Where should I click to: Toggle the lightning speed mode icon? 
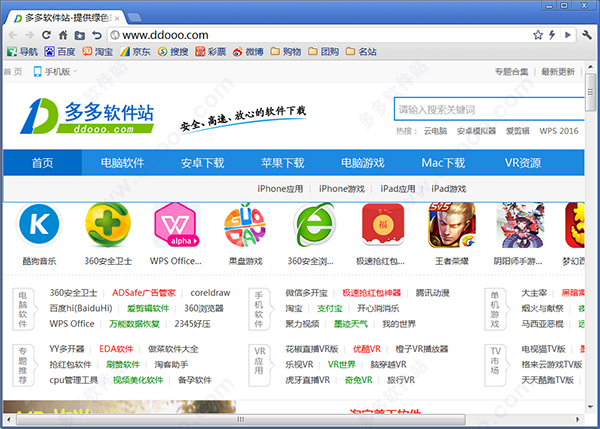[552, 35]
